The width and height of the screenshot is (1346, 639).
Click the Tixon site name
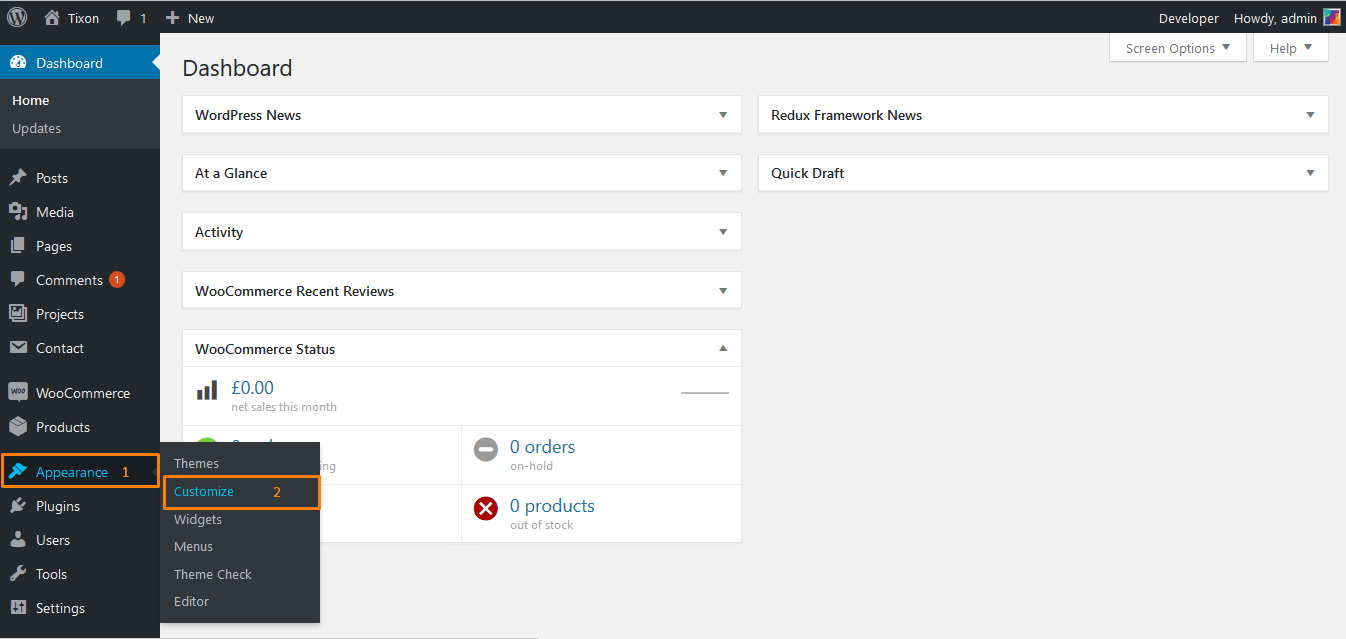pos(83,18)
